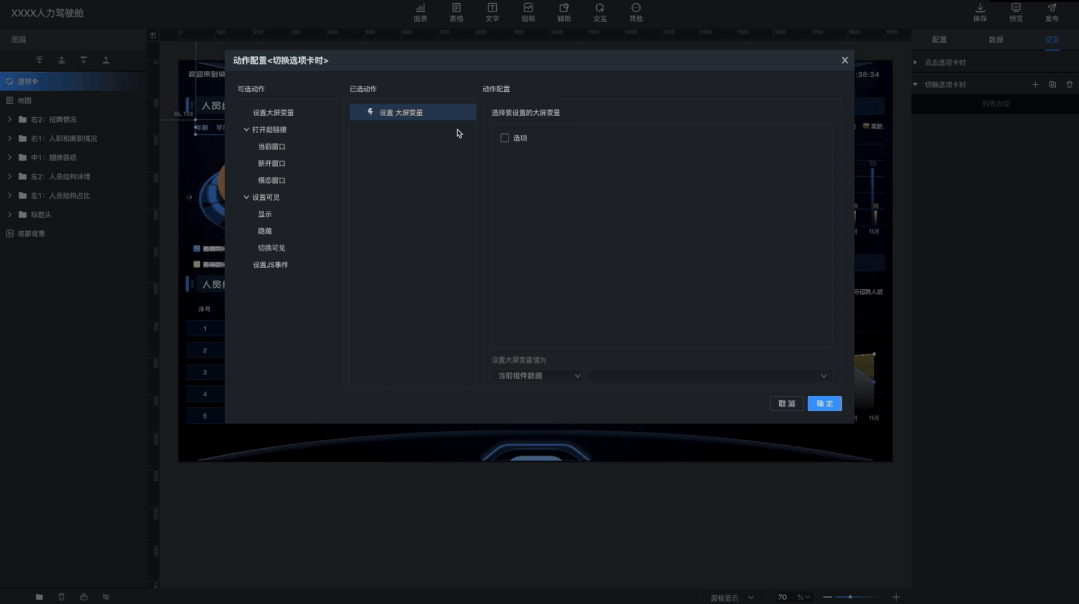Switch to the 配置 tab

pyautogui.click(x=939, y=40)
